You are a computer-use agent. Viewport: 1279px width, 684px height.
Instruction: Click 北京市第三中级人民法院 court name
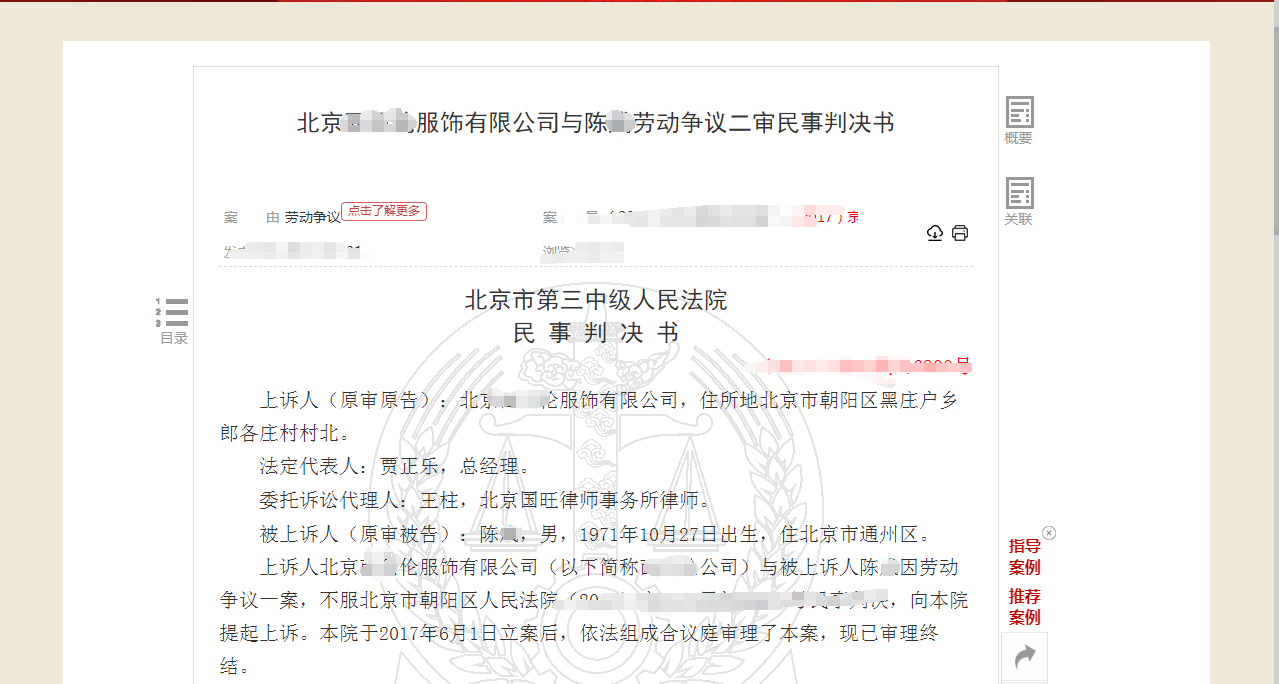click(596, 300)
